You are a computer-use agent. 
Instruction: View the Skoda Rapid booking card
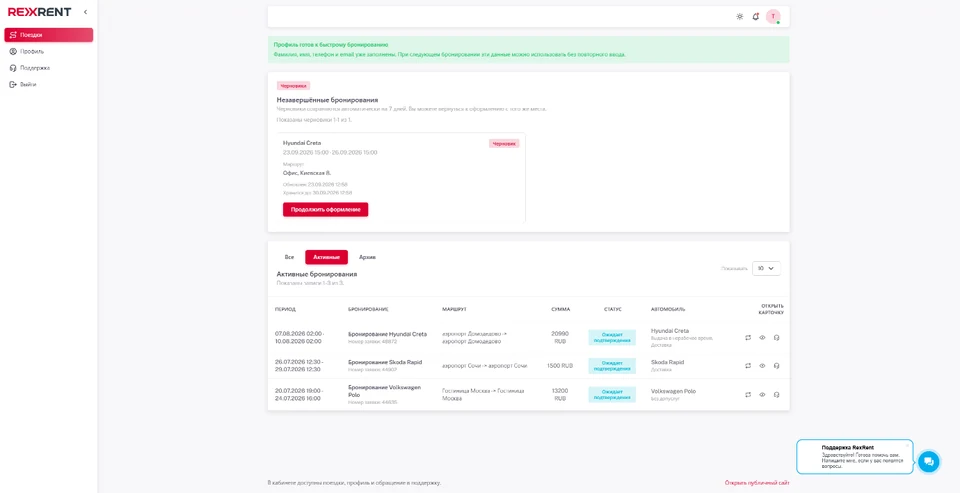(x=762, y=366)
